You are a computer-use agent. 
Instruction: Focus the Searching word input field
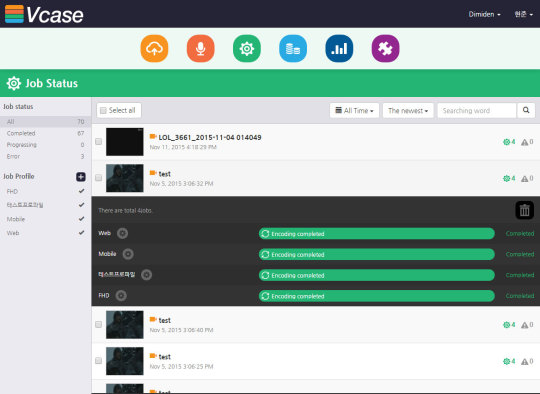tap(477, 111)
